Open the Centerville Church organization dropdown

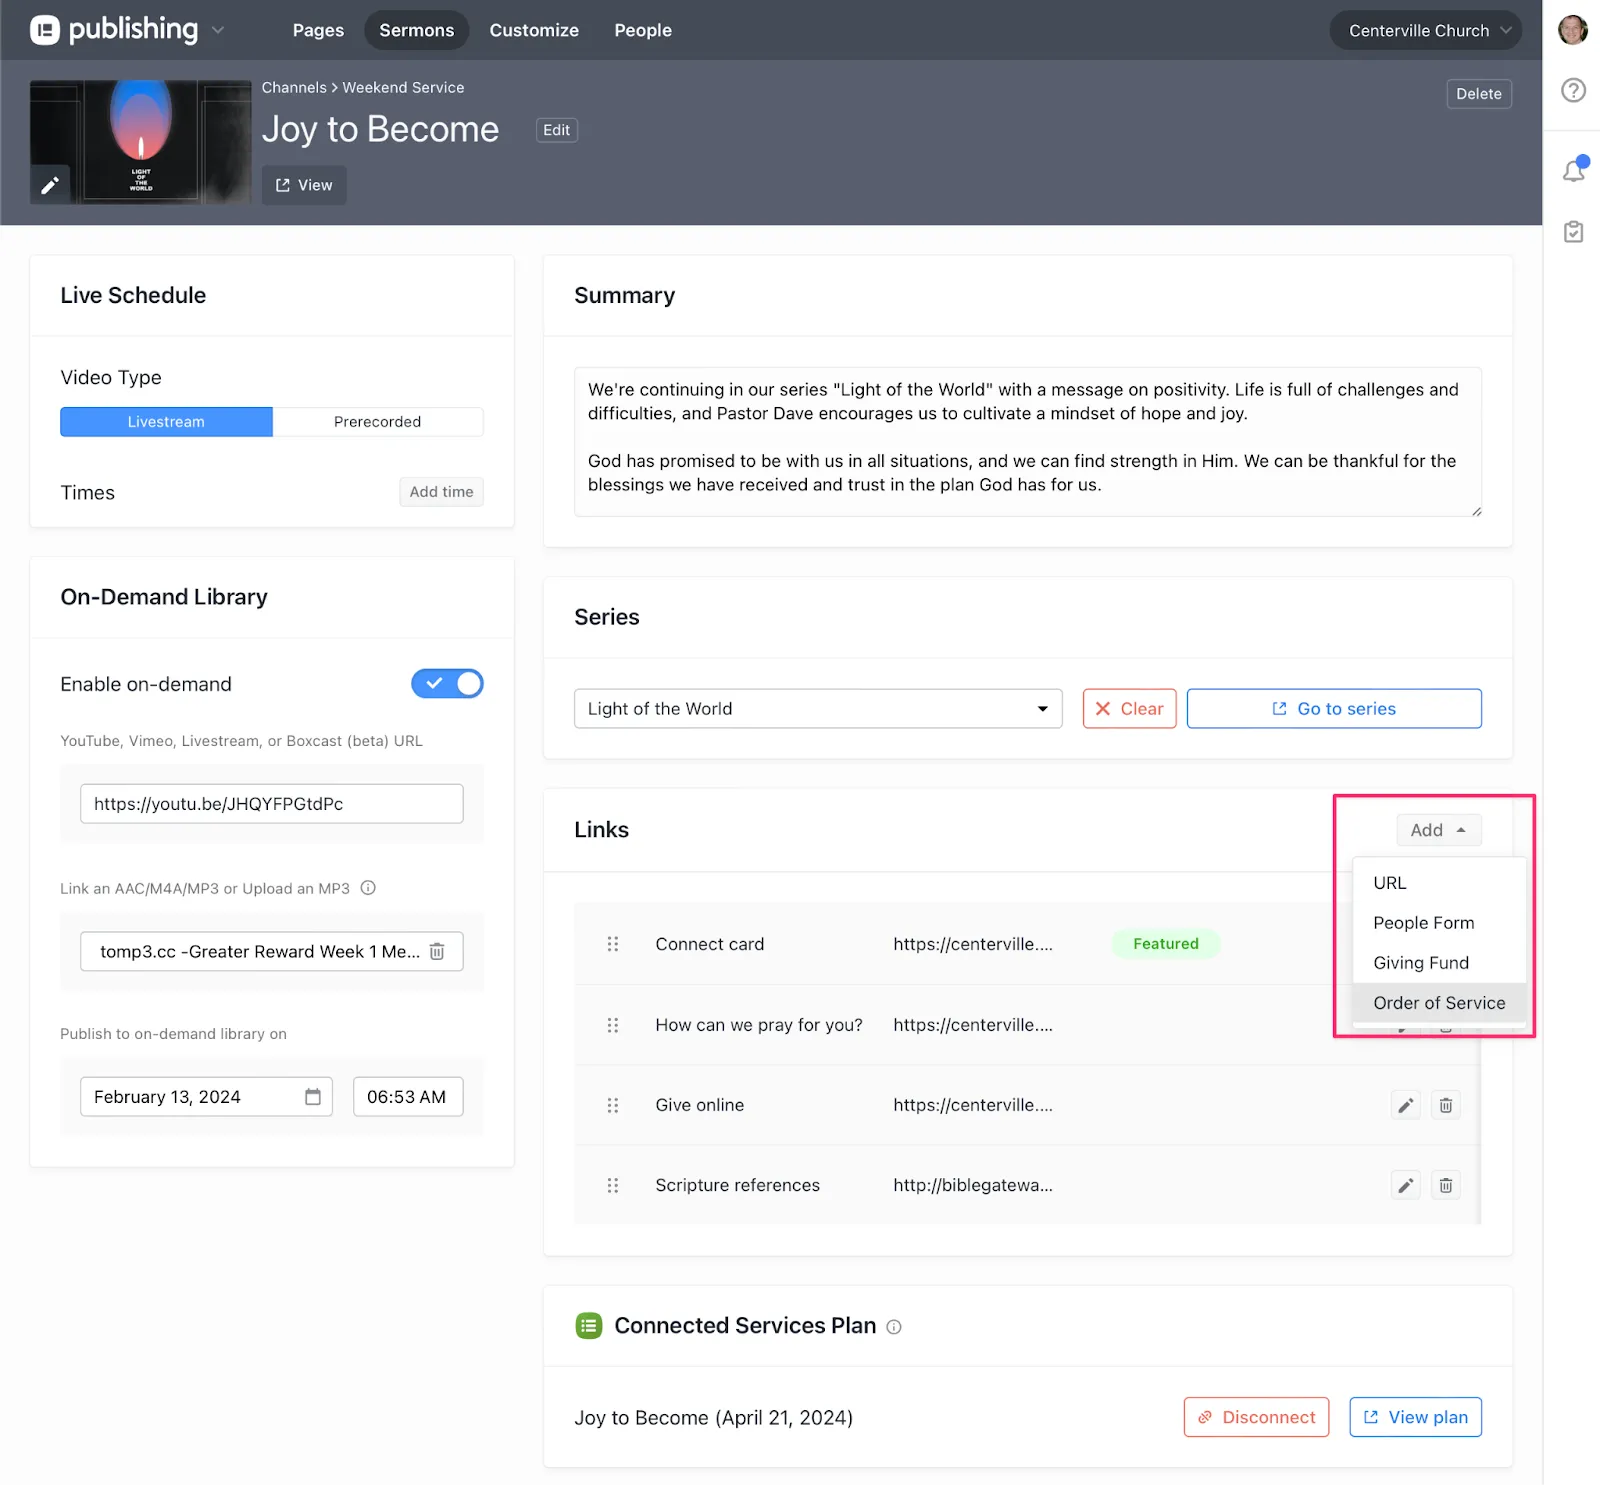coord(1425,31)
